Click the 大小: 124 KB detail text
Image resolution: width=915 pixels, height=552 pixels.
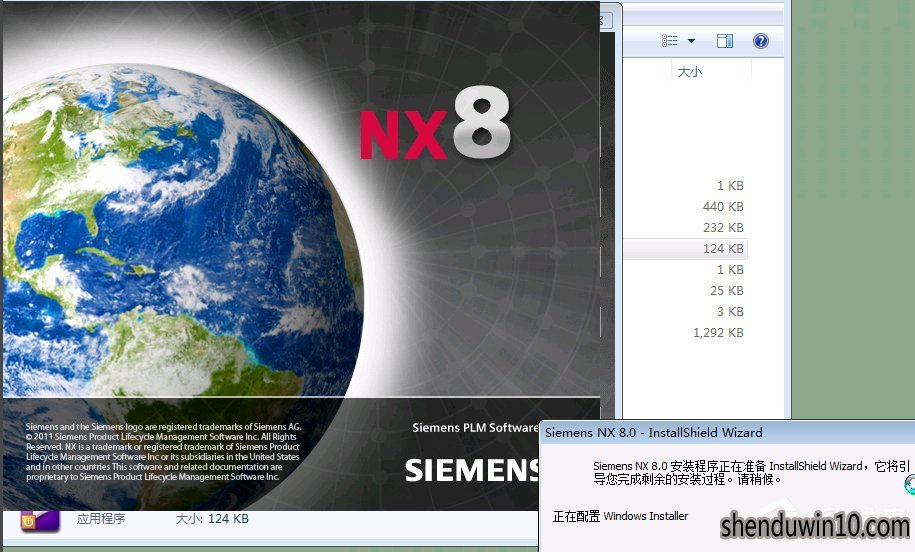coord(212,519)
